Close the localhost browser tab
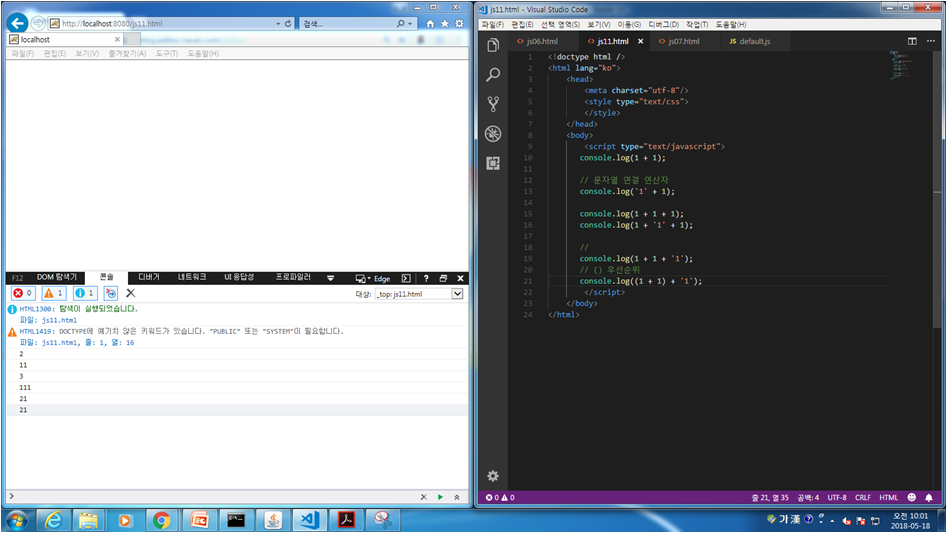The width and height of the screenshot is (947, 533). coord(117,39)
